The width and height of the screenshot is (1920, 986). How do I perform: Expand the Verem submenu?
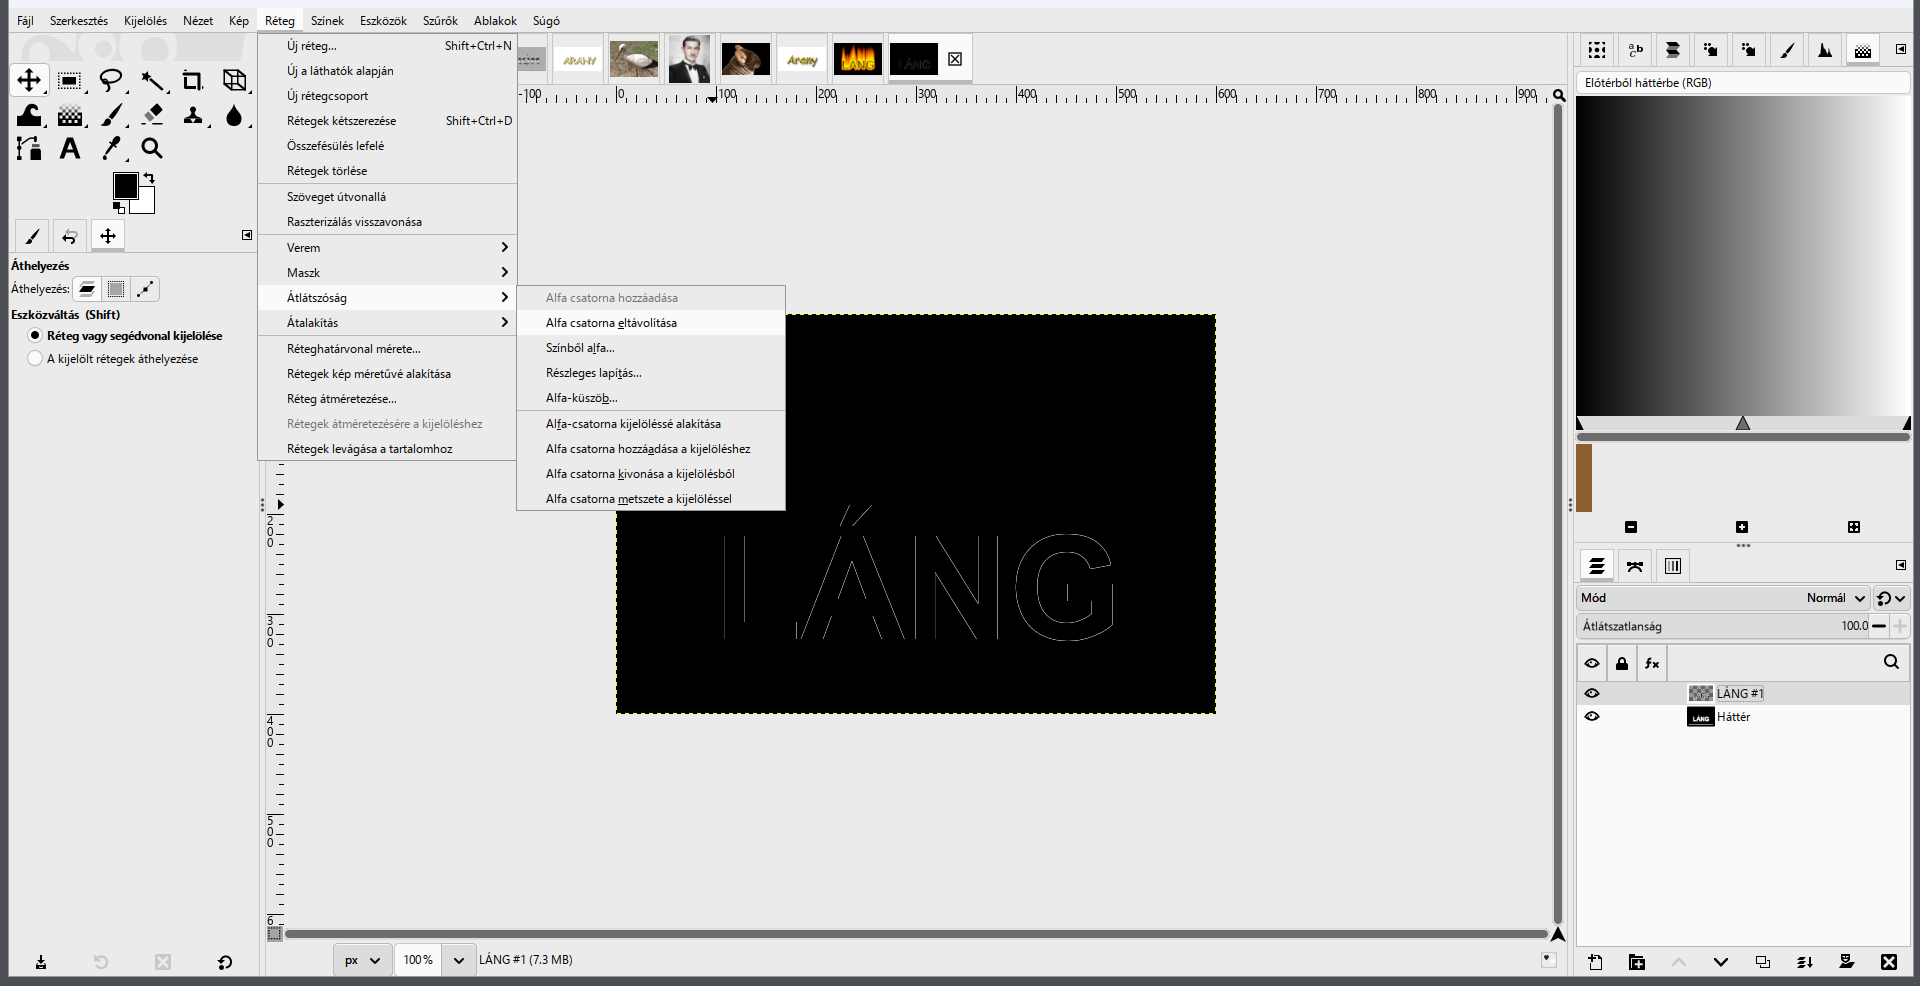click(x=387, y=247)
